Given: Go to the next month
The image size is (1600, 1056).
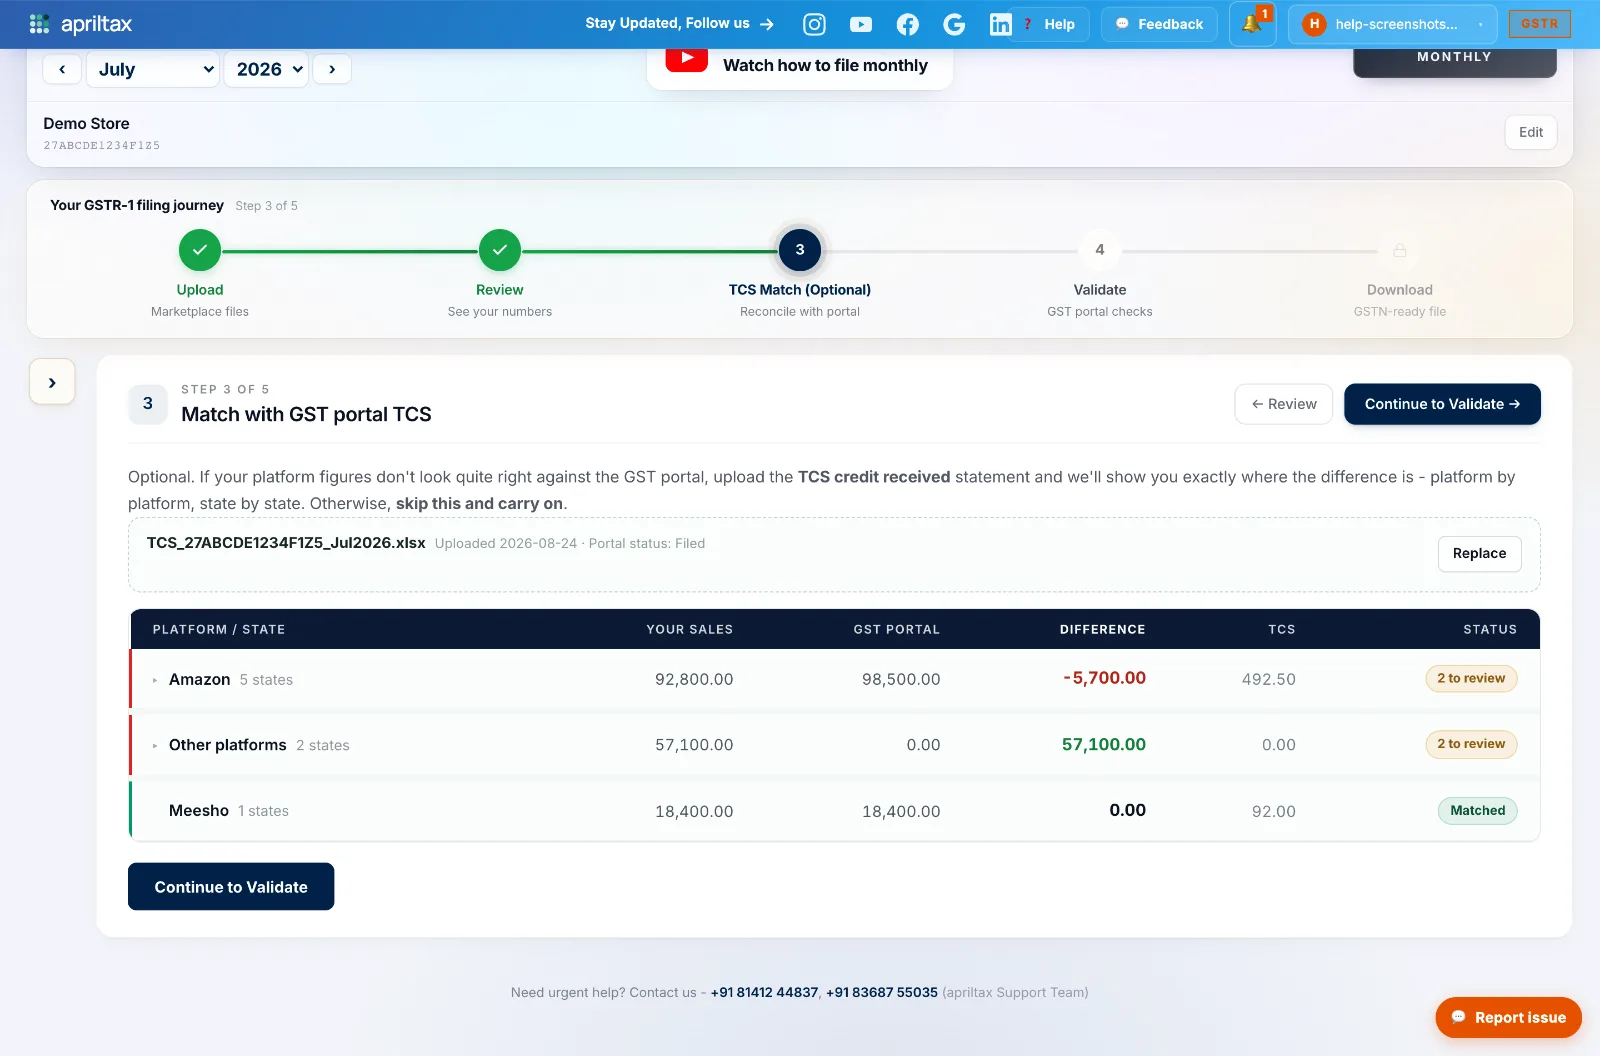Looking at the screenshot, I should (332, 69).
